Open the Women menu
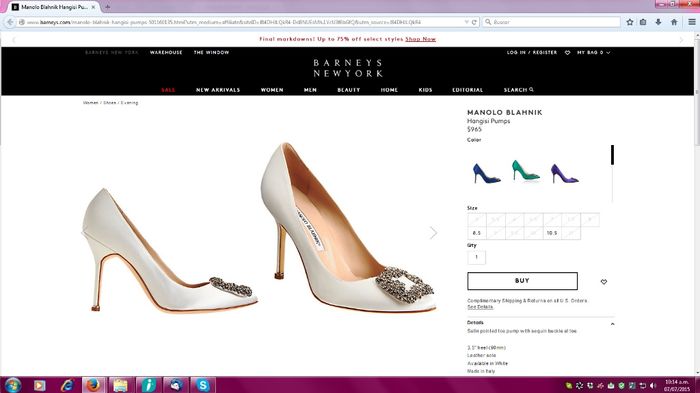 (272, 90)
